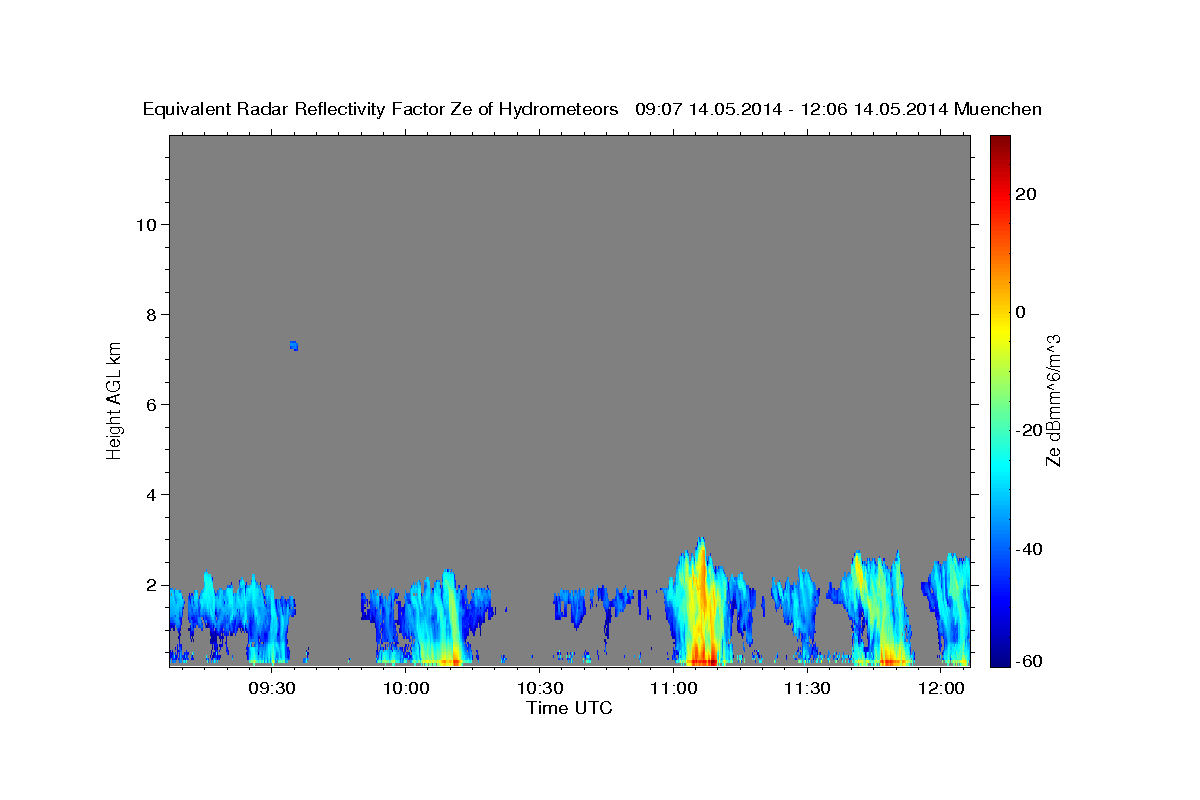Click the 'Time UTC' axis label
Viewport: 1200px width, 800px height.
pyautogui.click(x=569, y=708)
